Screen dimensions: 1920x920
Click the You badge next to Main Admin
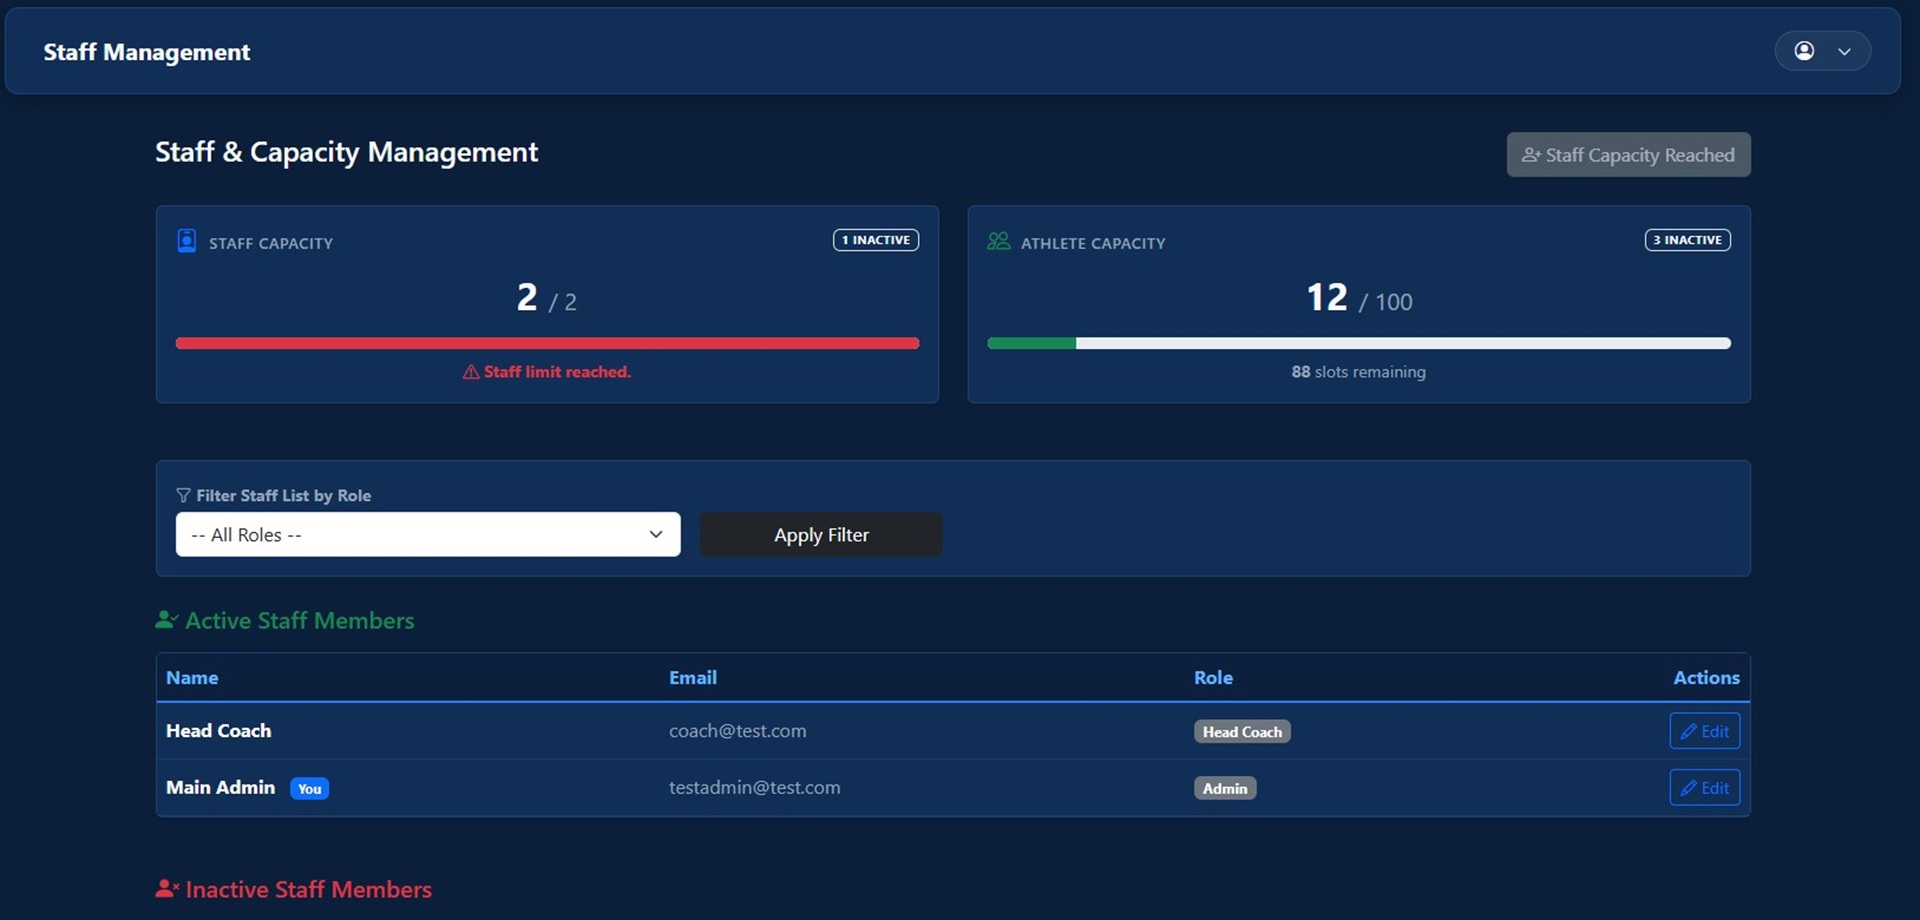click(x=309, y=789)
